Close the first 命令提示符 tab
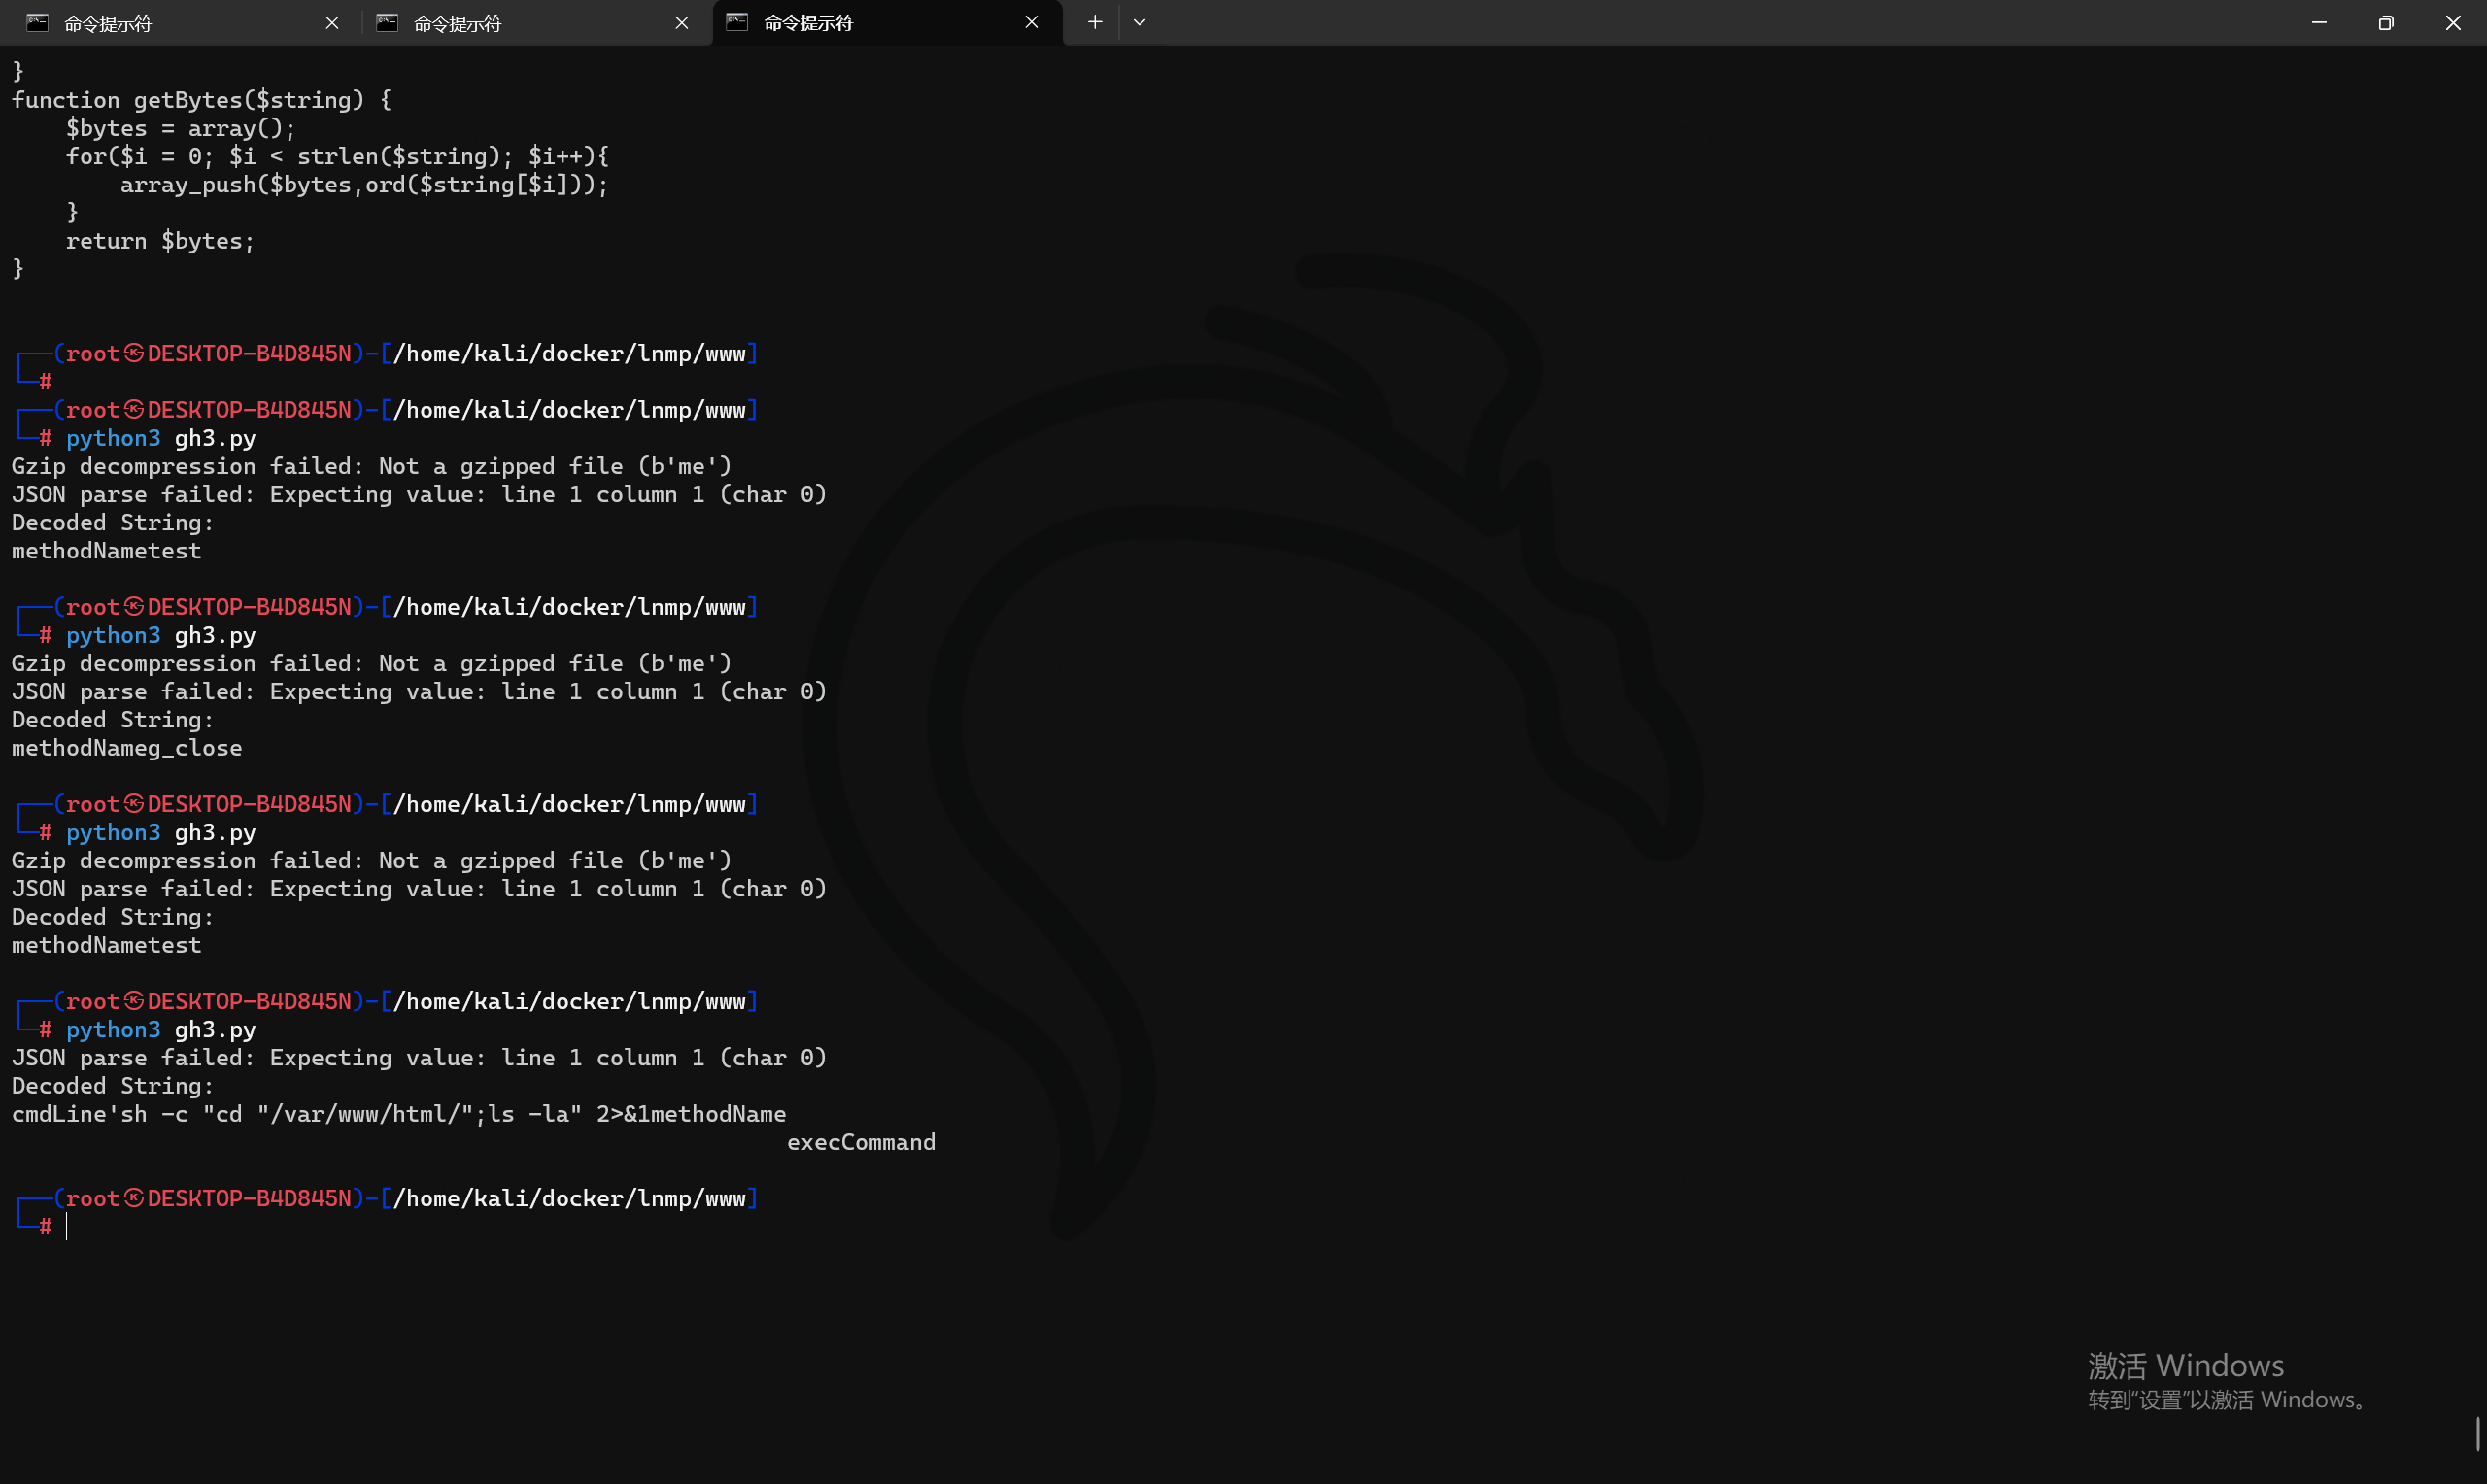The image size is (2487, 1484). pos(332,22)
